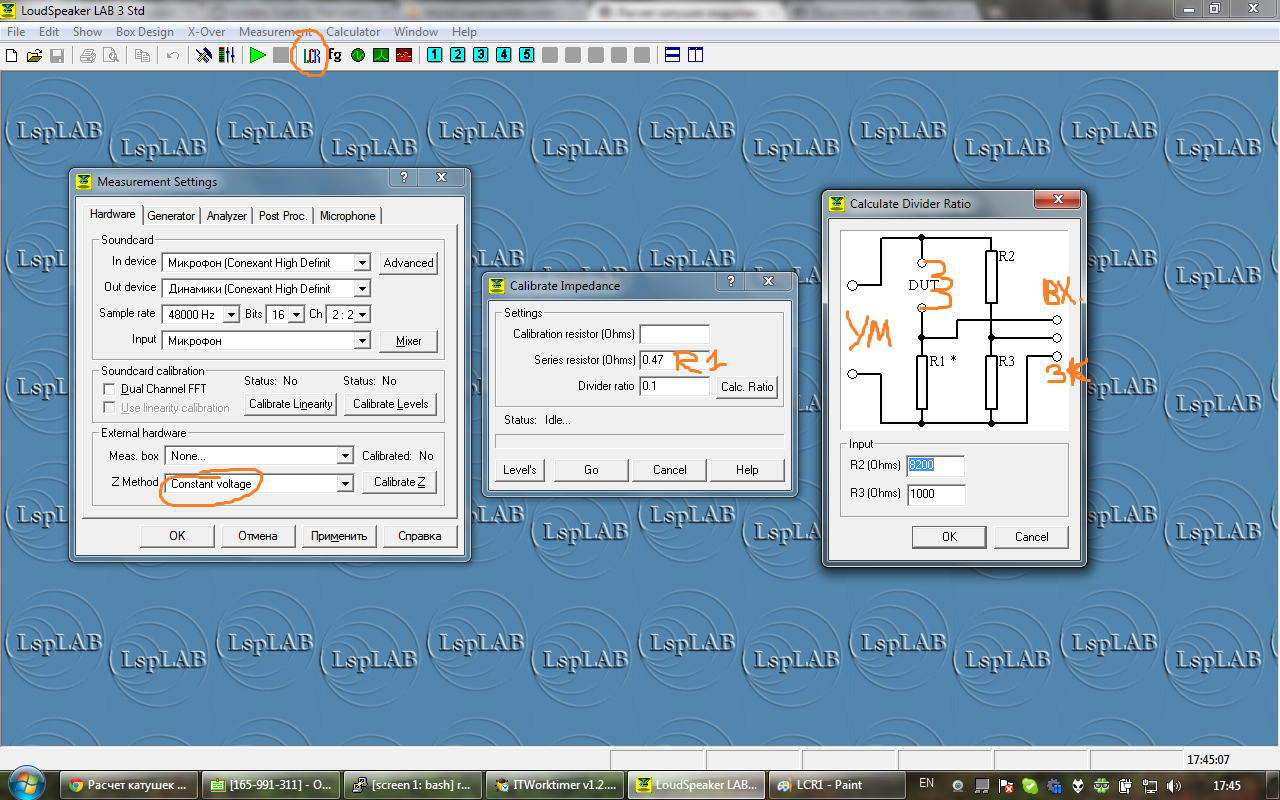
Task: Tile windows horizontally icon
Action: [673, 55]
